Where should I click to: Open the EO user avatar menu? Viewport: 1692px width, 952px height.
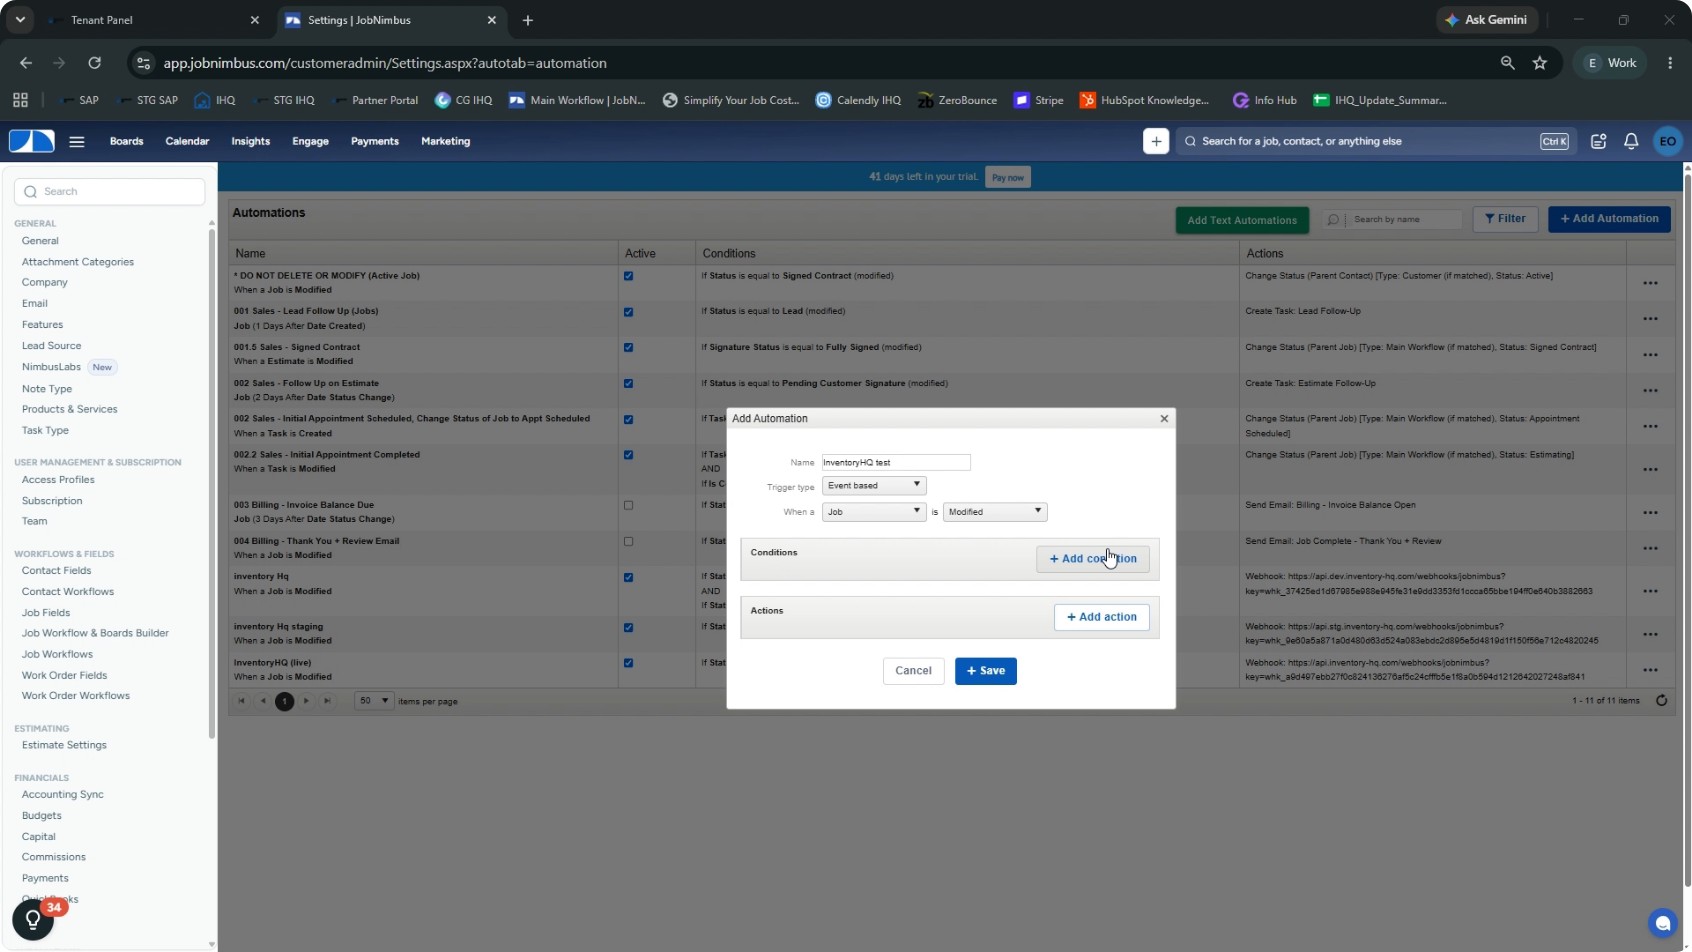point(1667,141)
